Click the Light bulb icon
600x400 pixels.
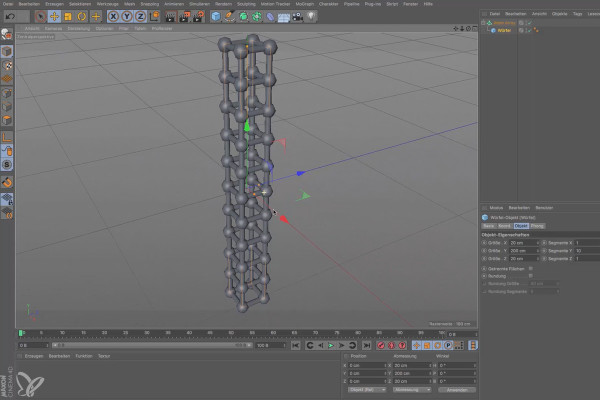tap(311, 16)
